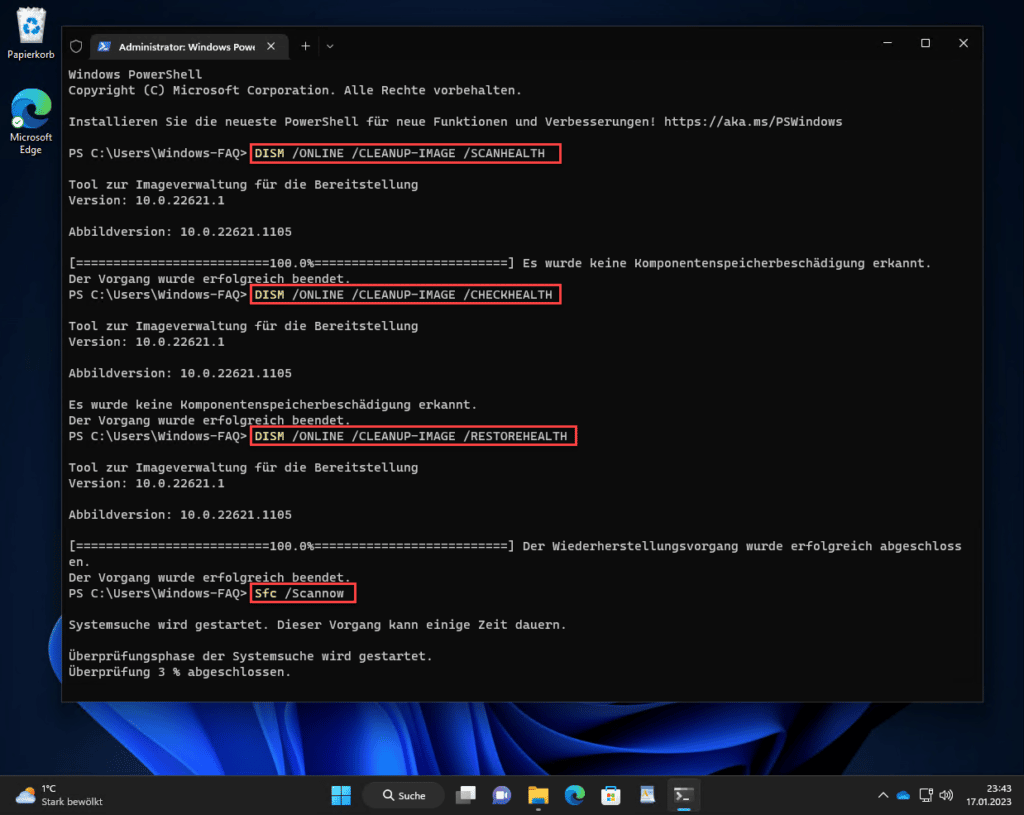
Task: Minimize the Terminal window
Action: pos(888,43)
